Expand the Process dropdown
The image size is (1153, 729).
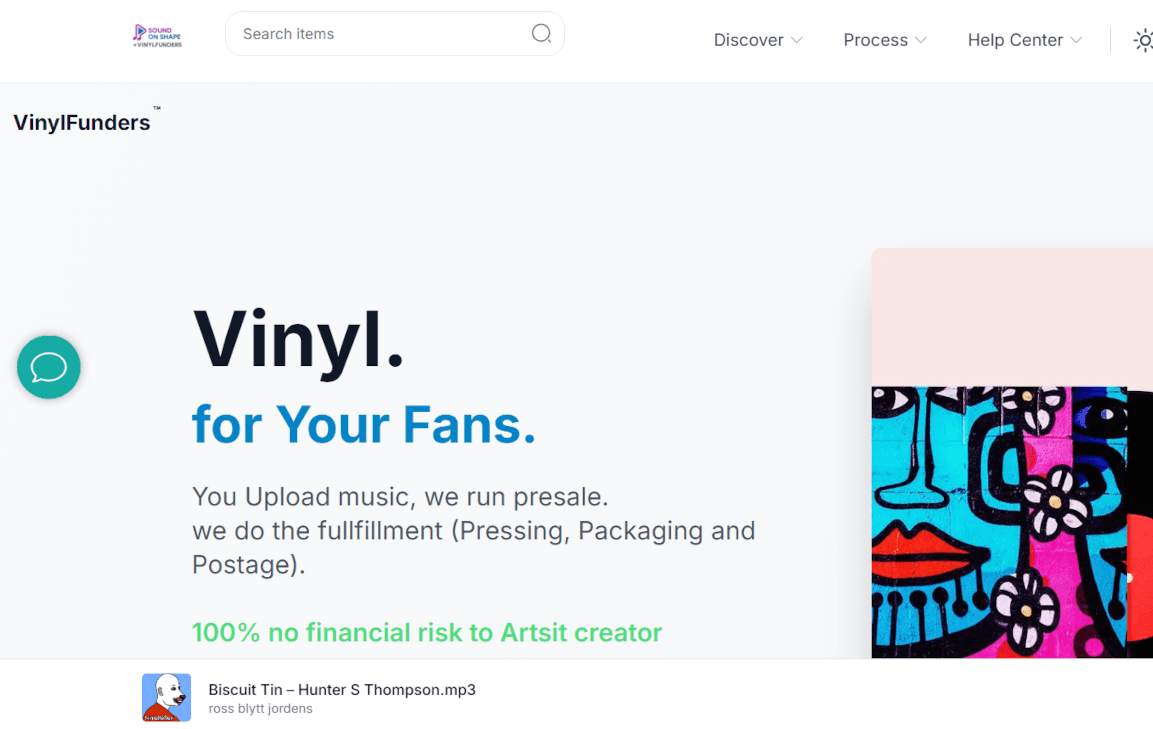[x=884, y=40]
